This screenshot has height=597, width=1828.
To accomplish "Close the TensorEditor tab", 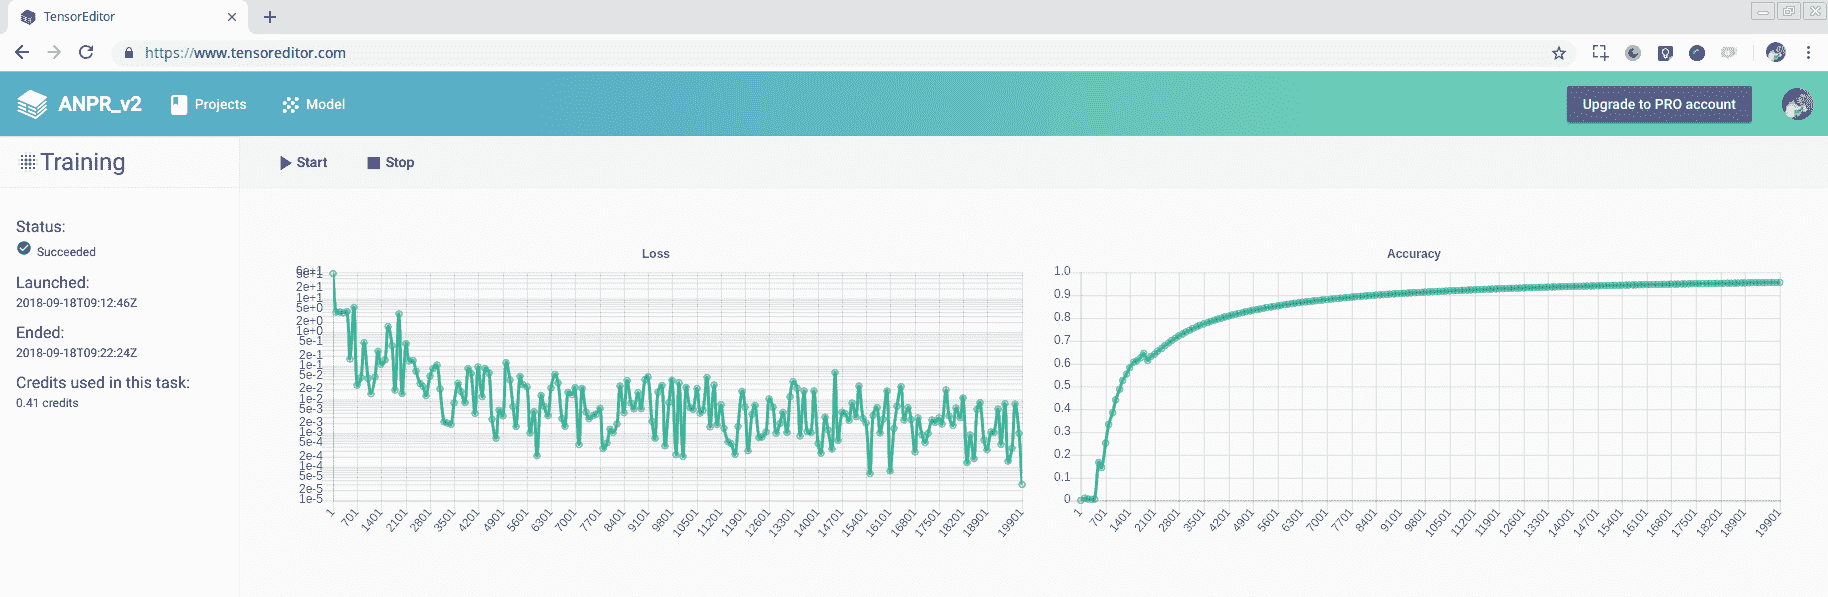I will coord(232,17).
